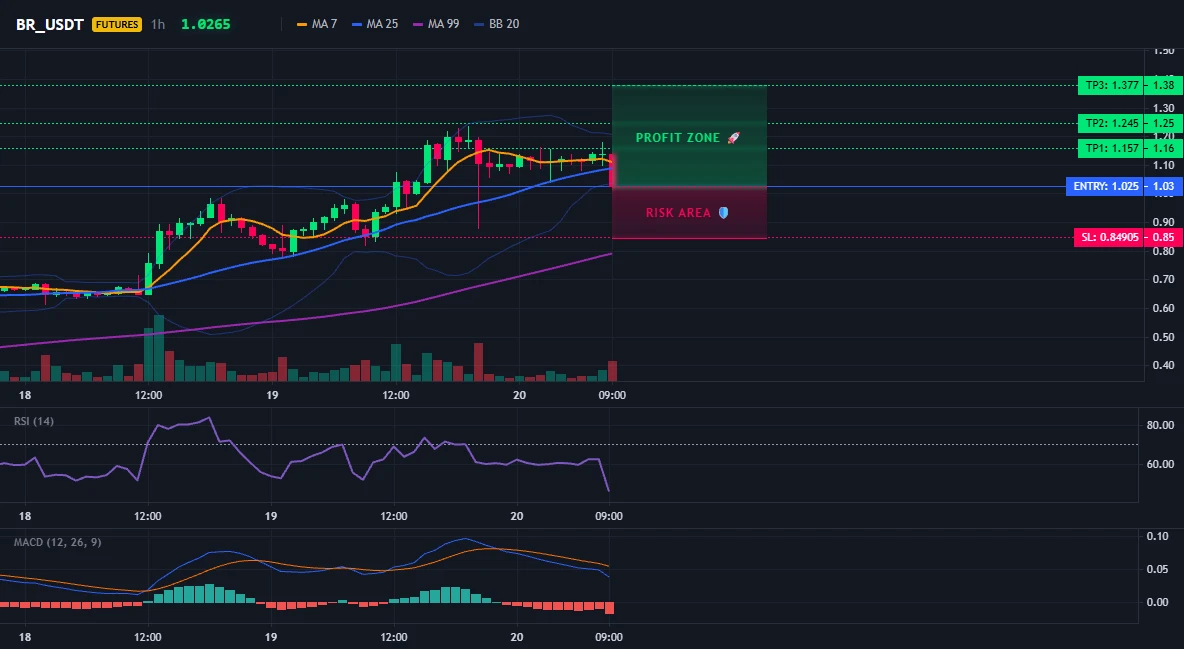Screen dimensions: 1184x649
Task: Click the purple MA 99 color dash
Action: coord(418,24)
